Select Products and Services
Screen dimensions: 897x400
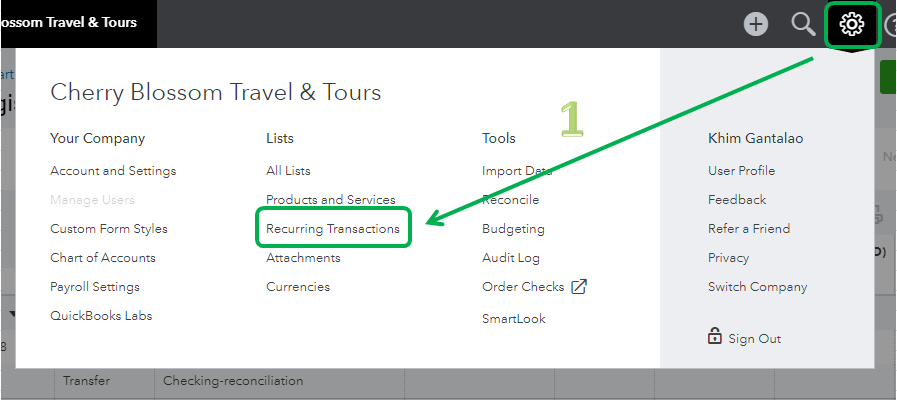pyautogui.click(x=331, y=200)
